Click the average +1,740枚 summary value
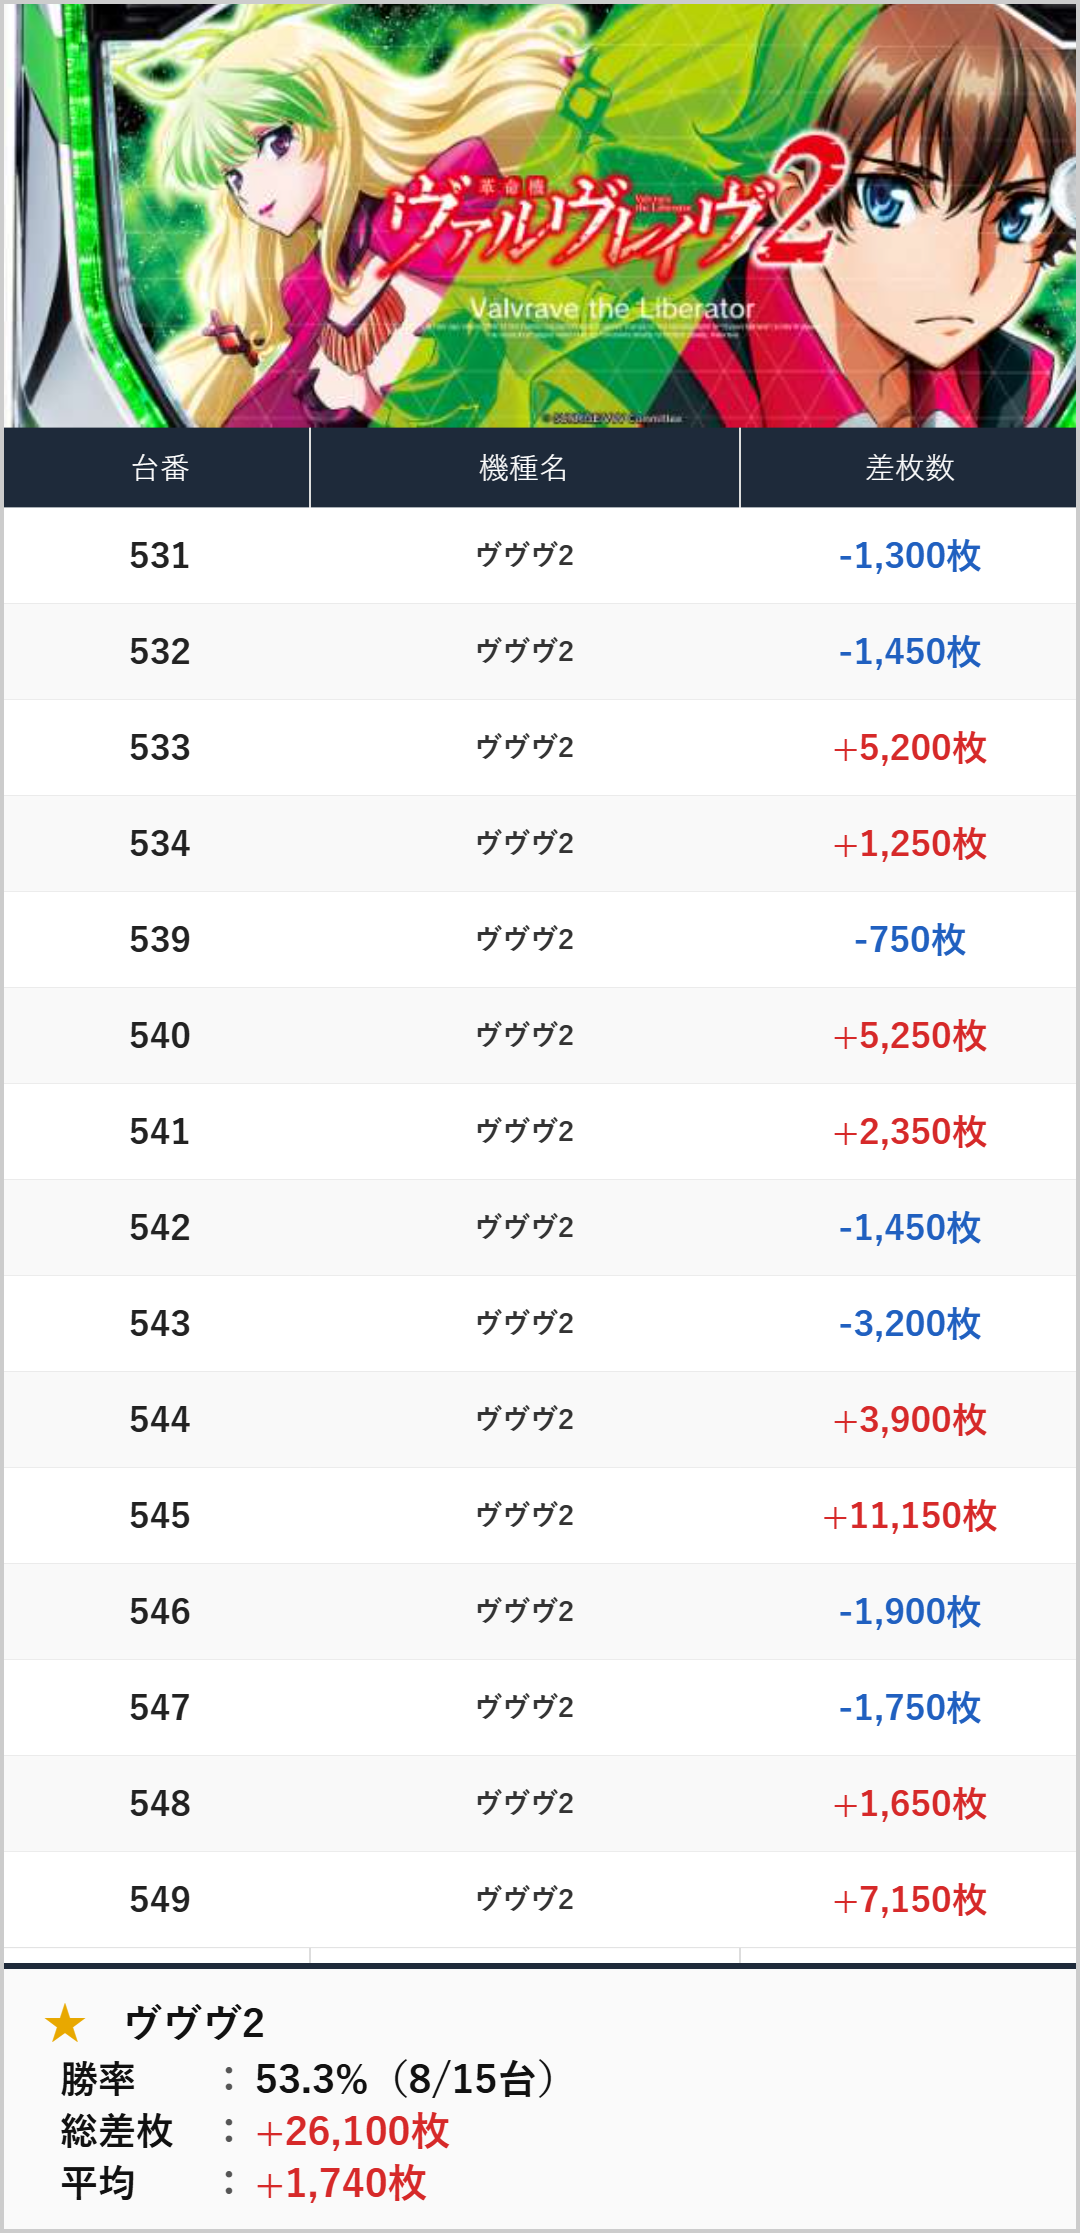 [x=341, y=2183]
